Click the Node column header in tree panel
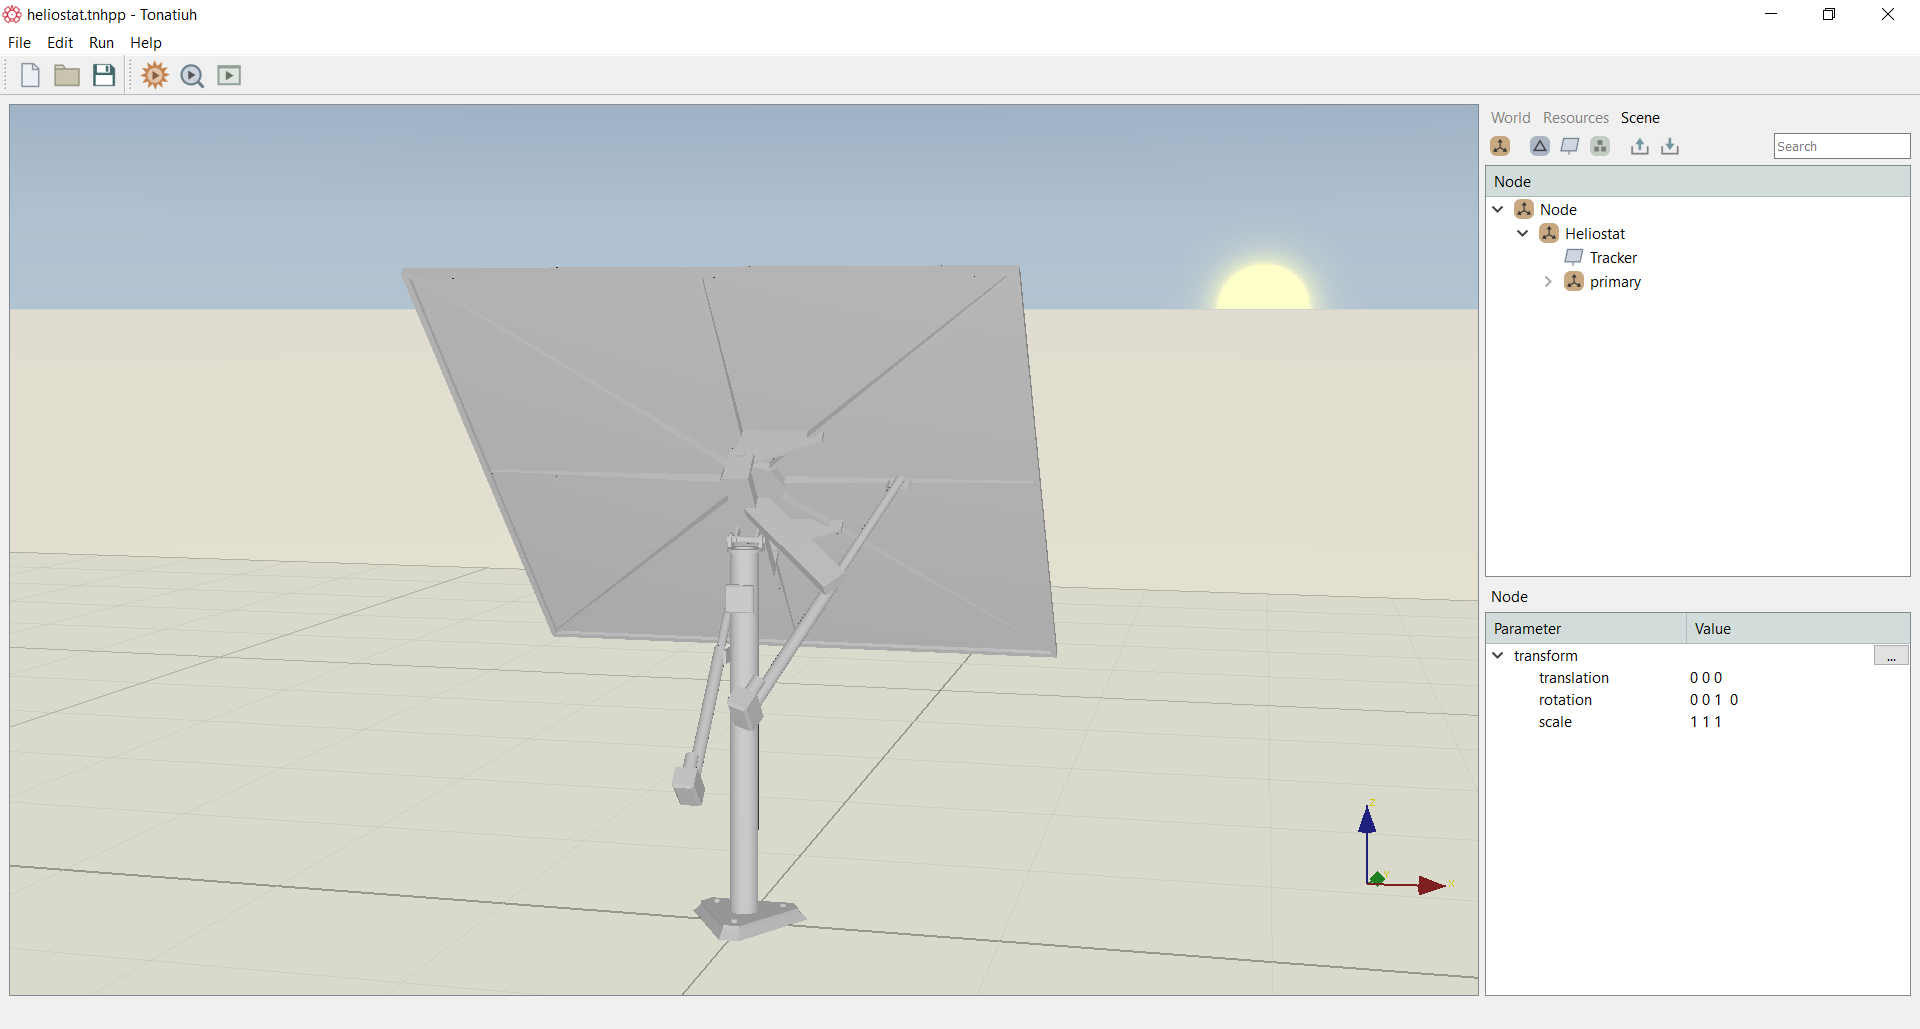1920x1029 pixels. [x=1698, y=182]
